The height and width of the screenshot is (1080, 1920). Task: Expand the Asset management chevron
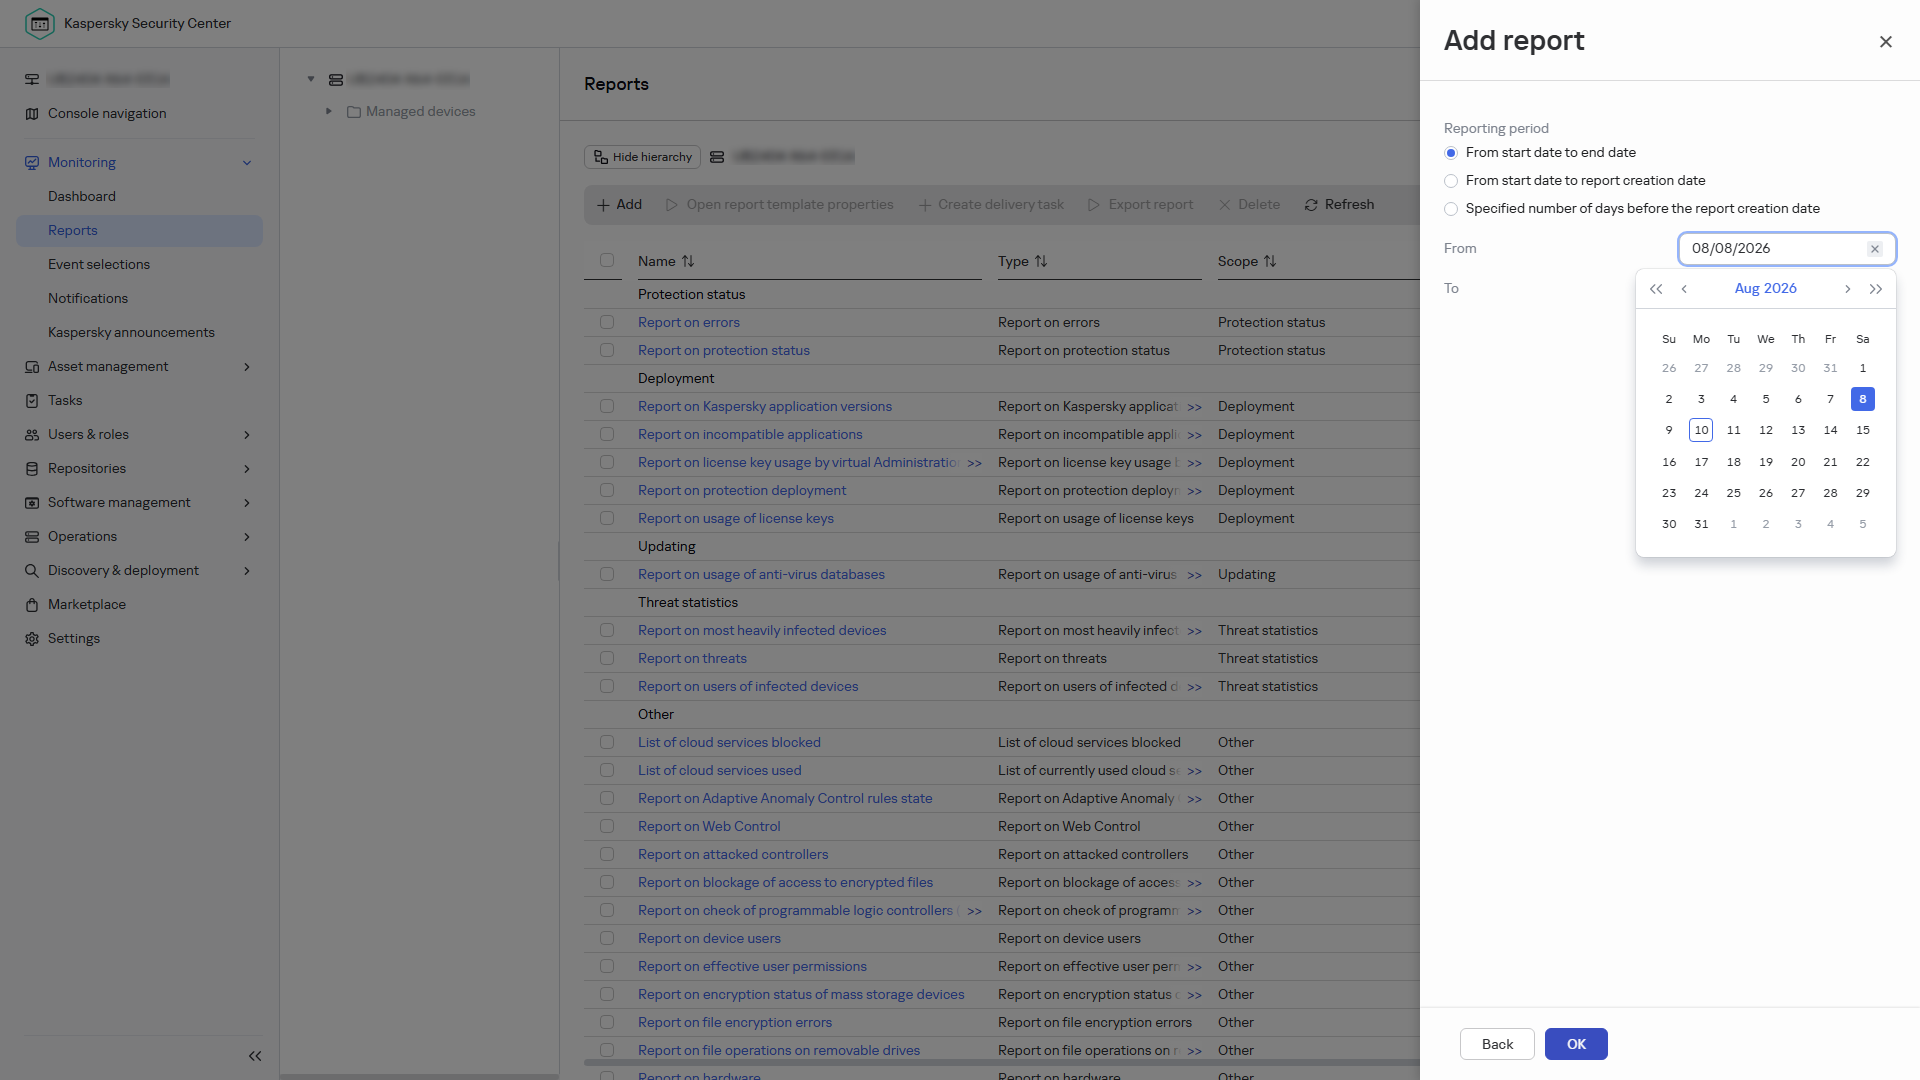247,367
